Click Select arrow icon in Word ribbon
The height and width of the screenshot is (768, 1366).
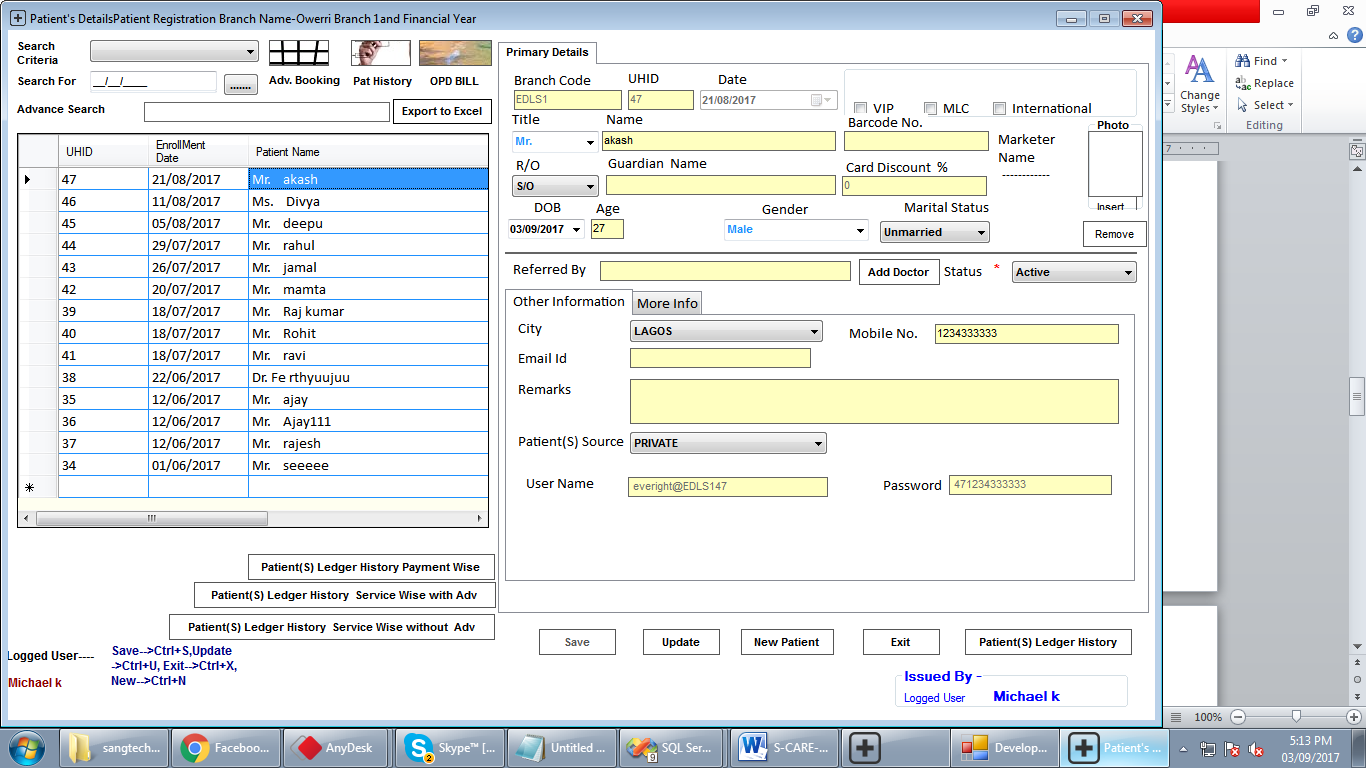[1243, 105]
